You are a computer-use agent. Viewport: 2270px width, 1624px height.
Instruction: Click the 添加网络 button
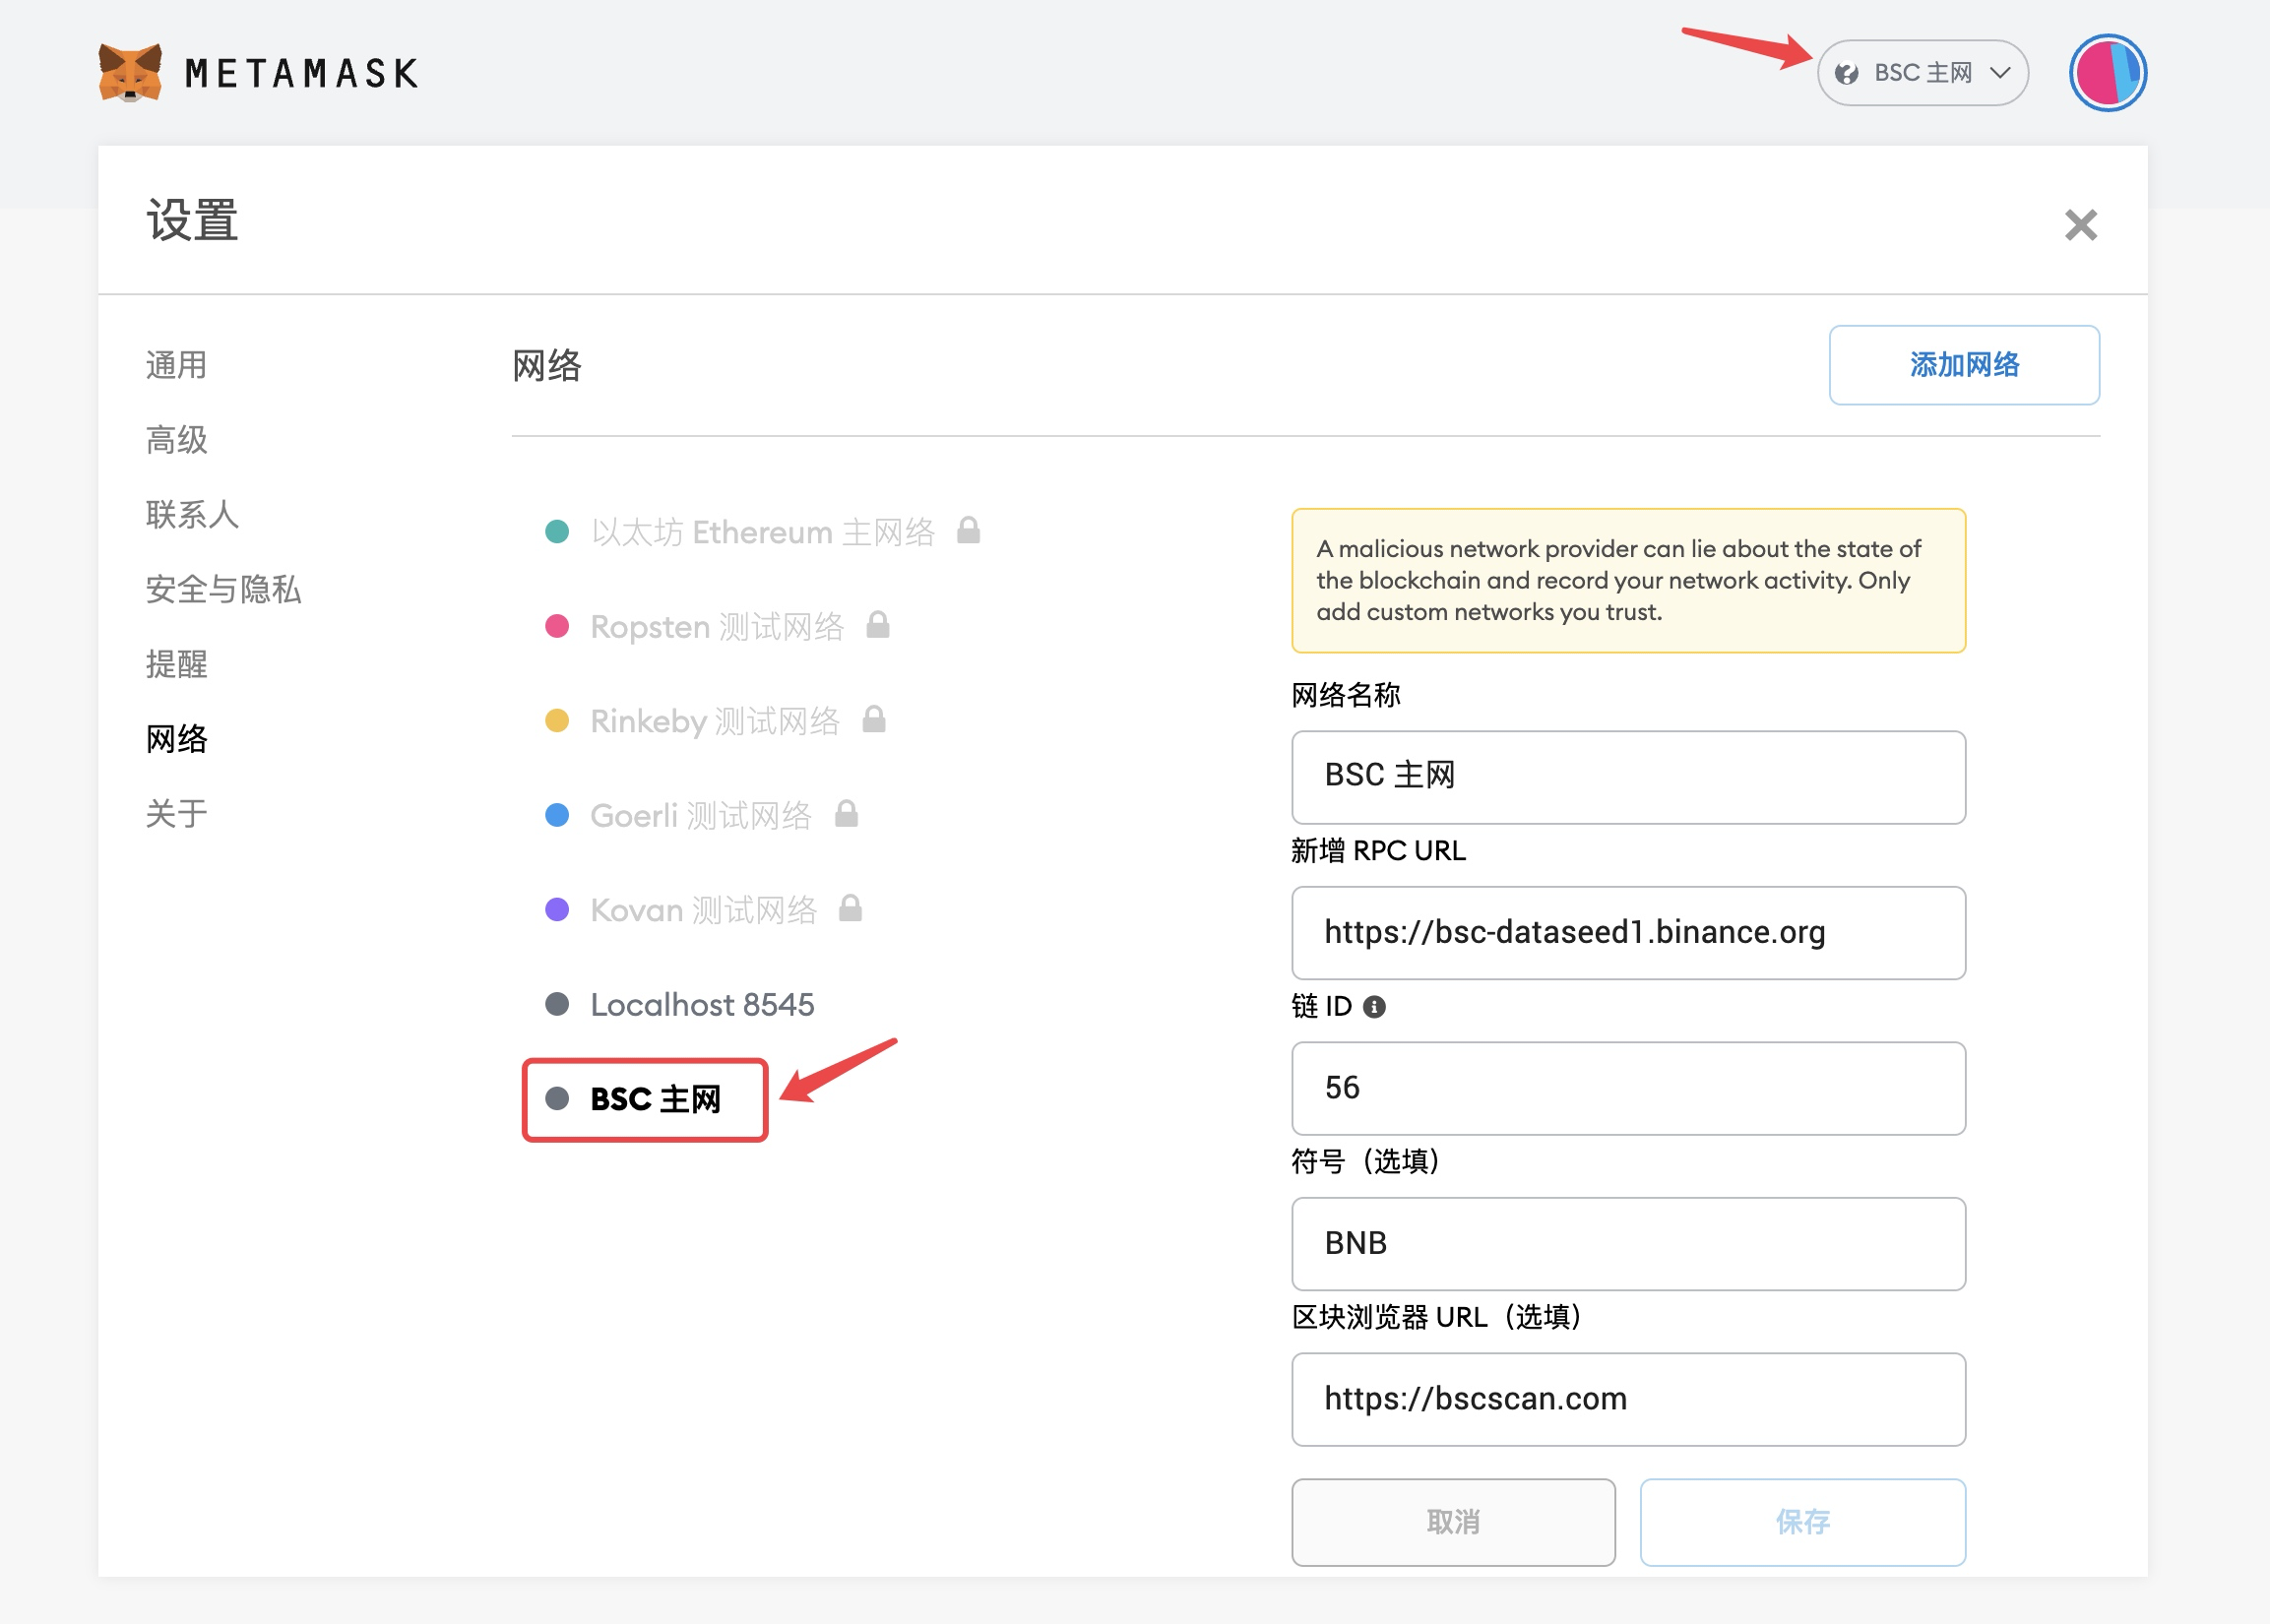pyautogui.click(x=1964, y=365)
